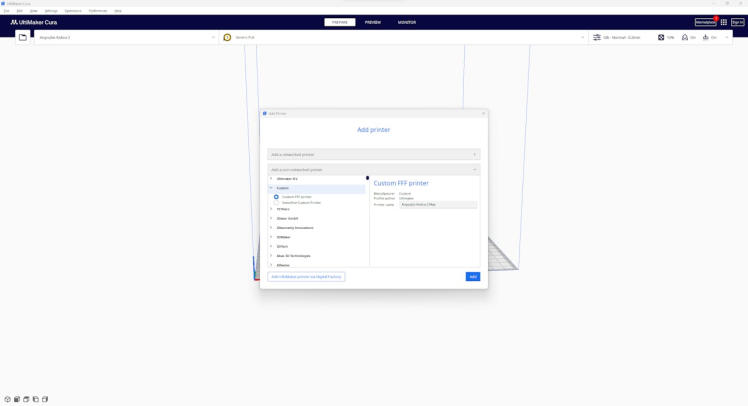Viewport: 748px width, 406px height.
Task: Click the manufacturer list scrollbar handle
Action: pos(367,178)
